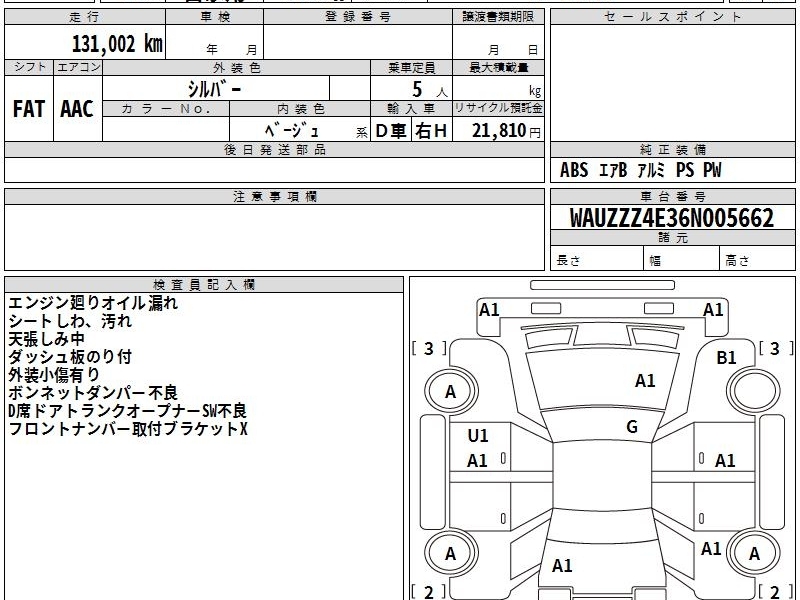Select the 諸元 header
The width and height of the screenshot is (800, 600).
[x=672, y=237]
